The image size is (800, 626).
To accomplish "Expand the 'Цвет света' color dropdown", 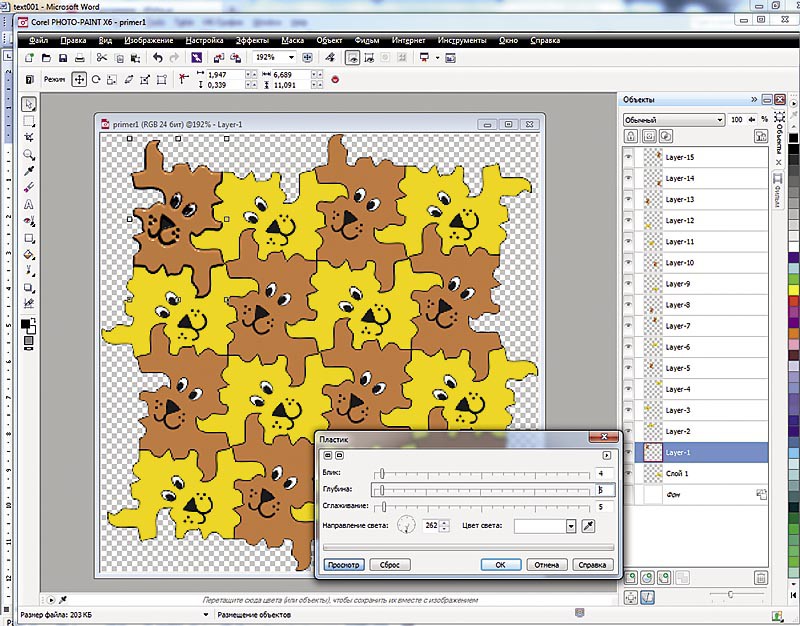I will click(x=571, y=525).
